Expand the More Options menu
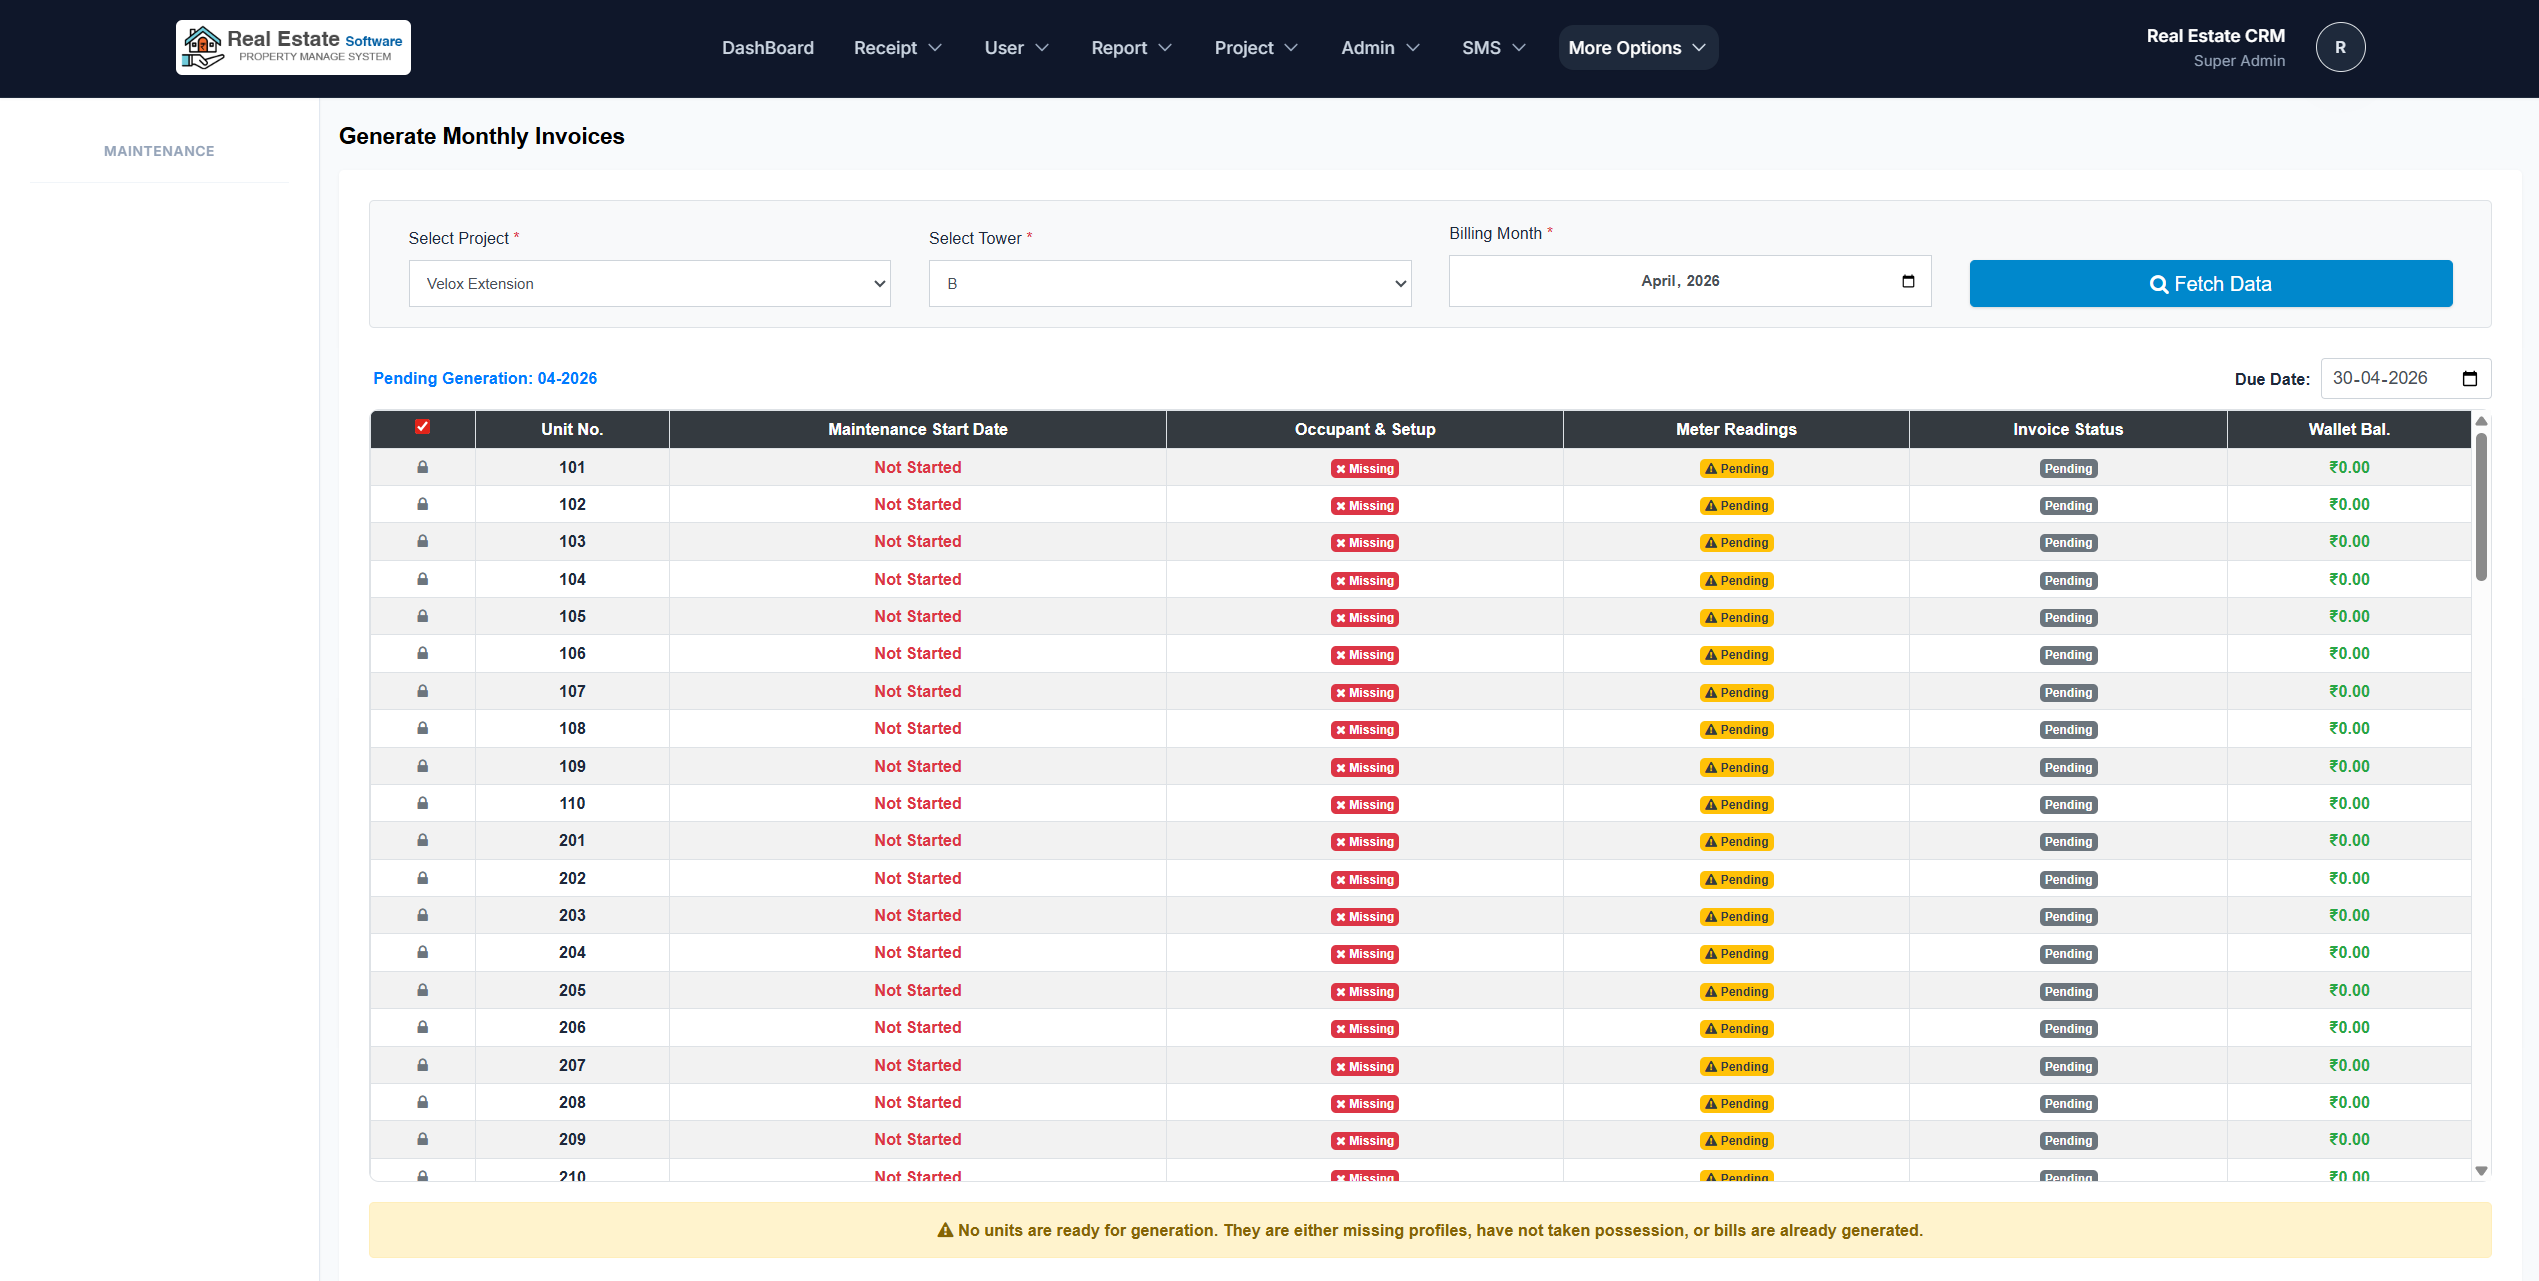This screenshot has width=2539, height=1281. pos(1637,48)
